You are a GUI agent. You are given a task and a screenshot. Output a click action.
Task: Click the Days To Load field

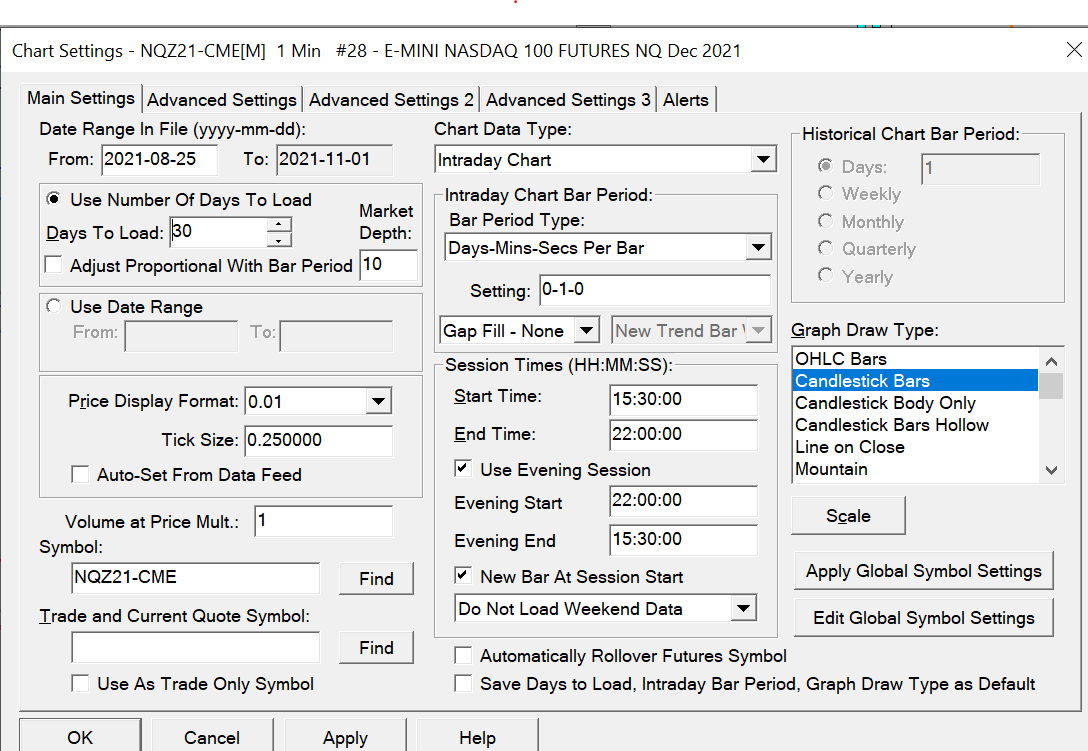point(219,232)
